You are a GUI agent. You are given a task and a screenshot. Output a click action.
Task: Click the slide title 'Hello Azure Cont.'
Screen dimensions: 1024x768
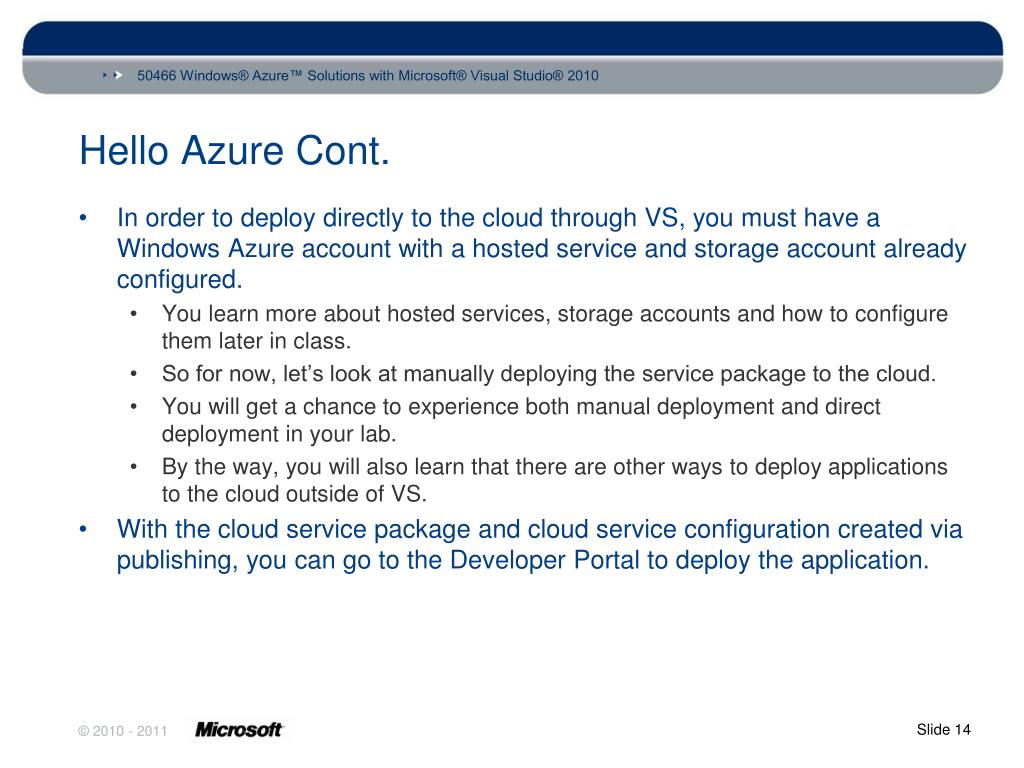(234, 151)
